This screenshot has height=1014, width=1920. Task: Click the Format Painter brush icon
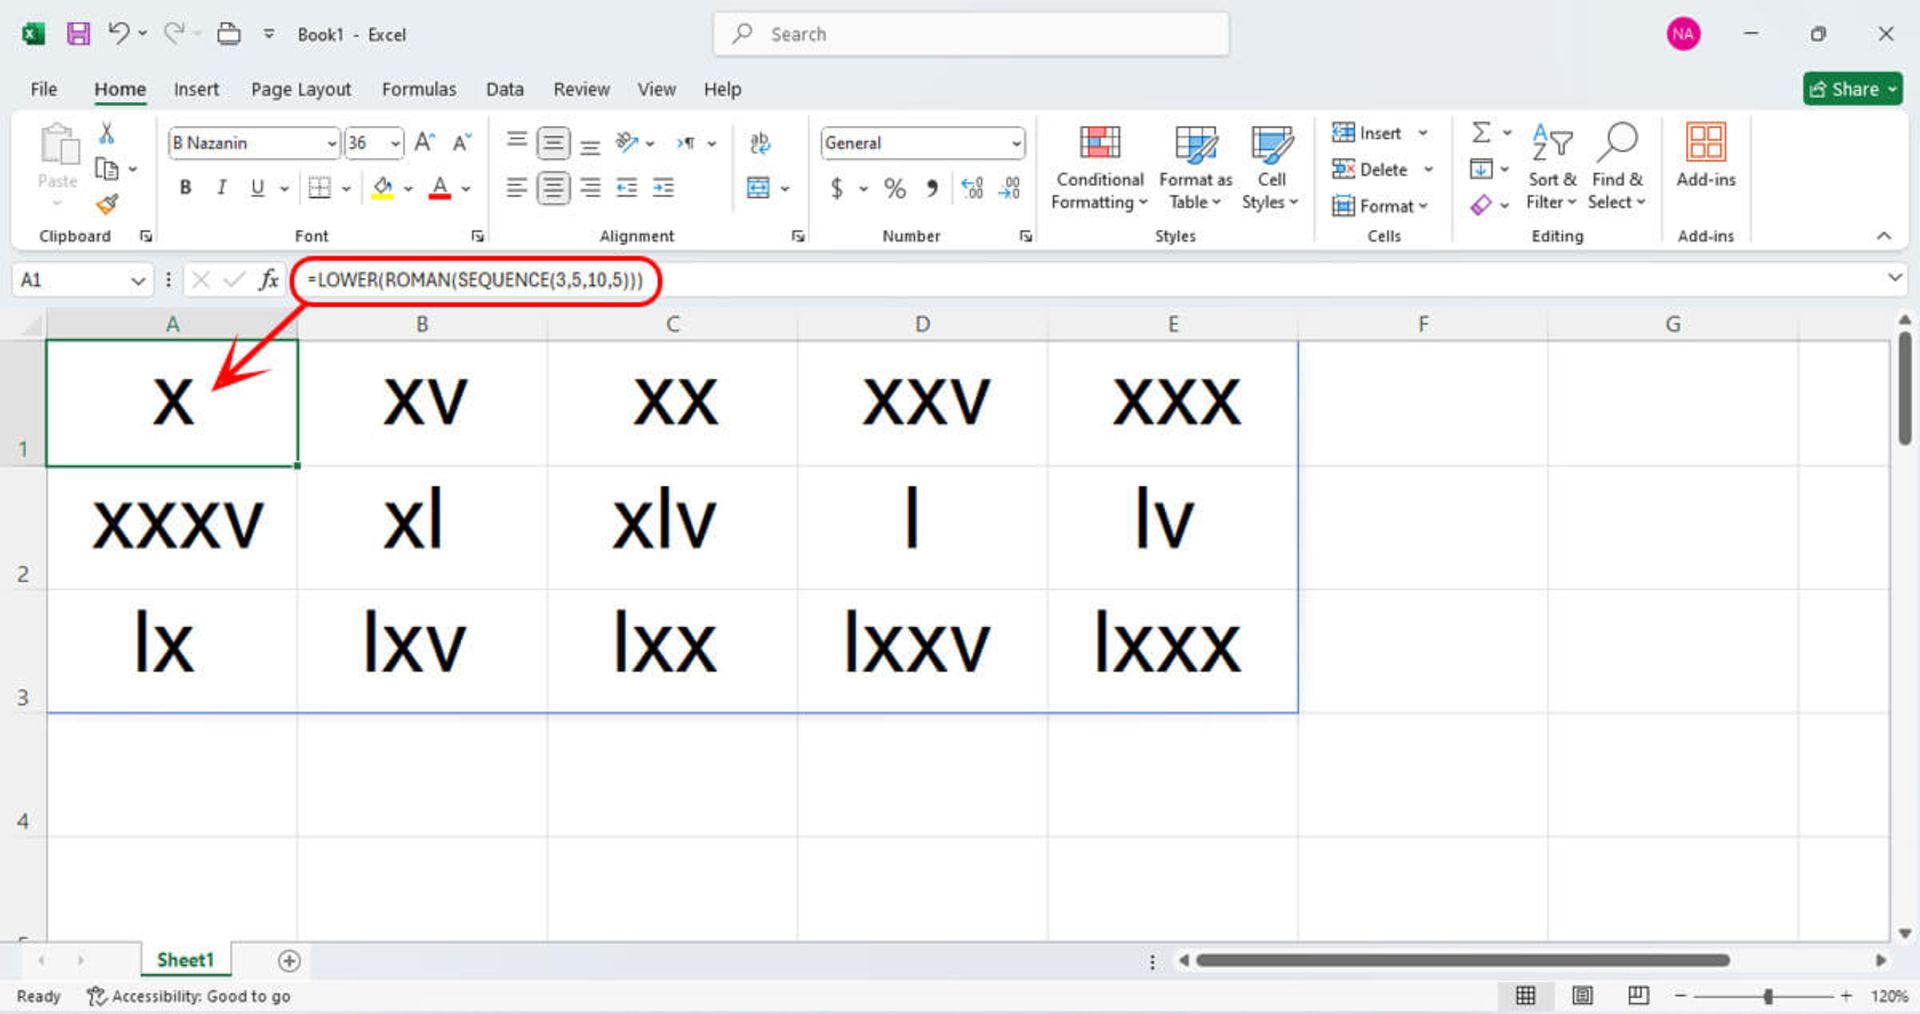tap(107, 205)
